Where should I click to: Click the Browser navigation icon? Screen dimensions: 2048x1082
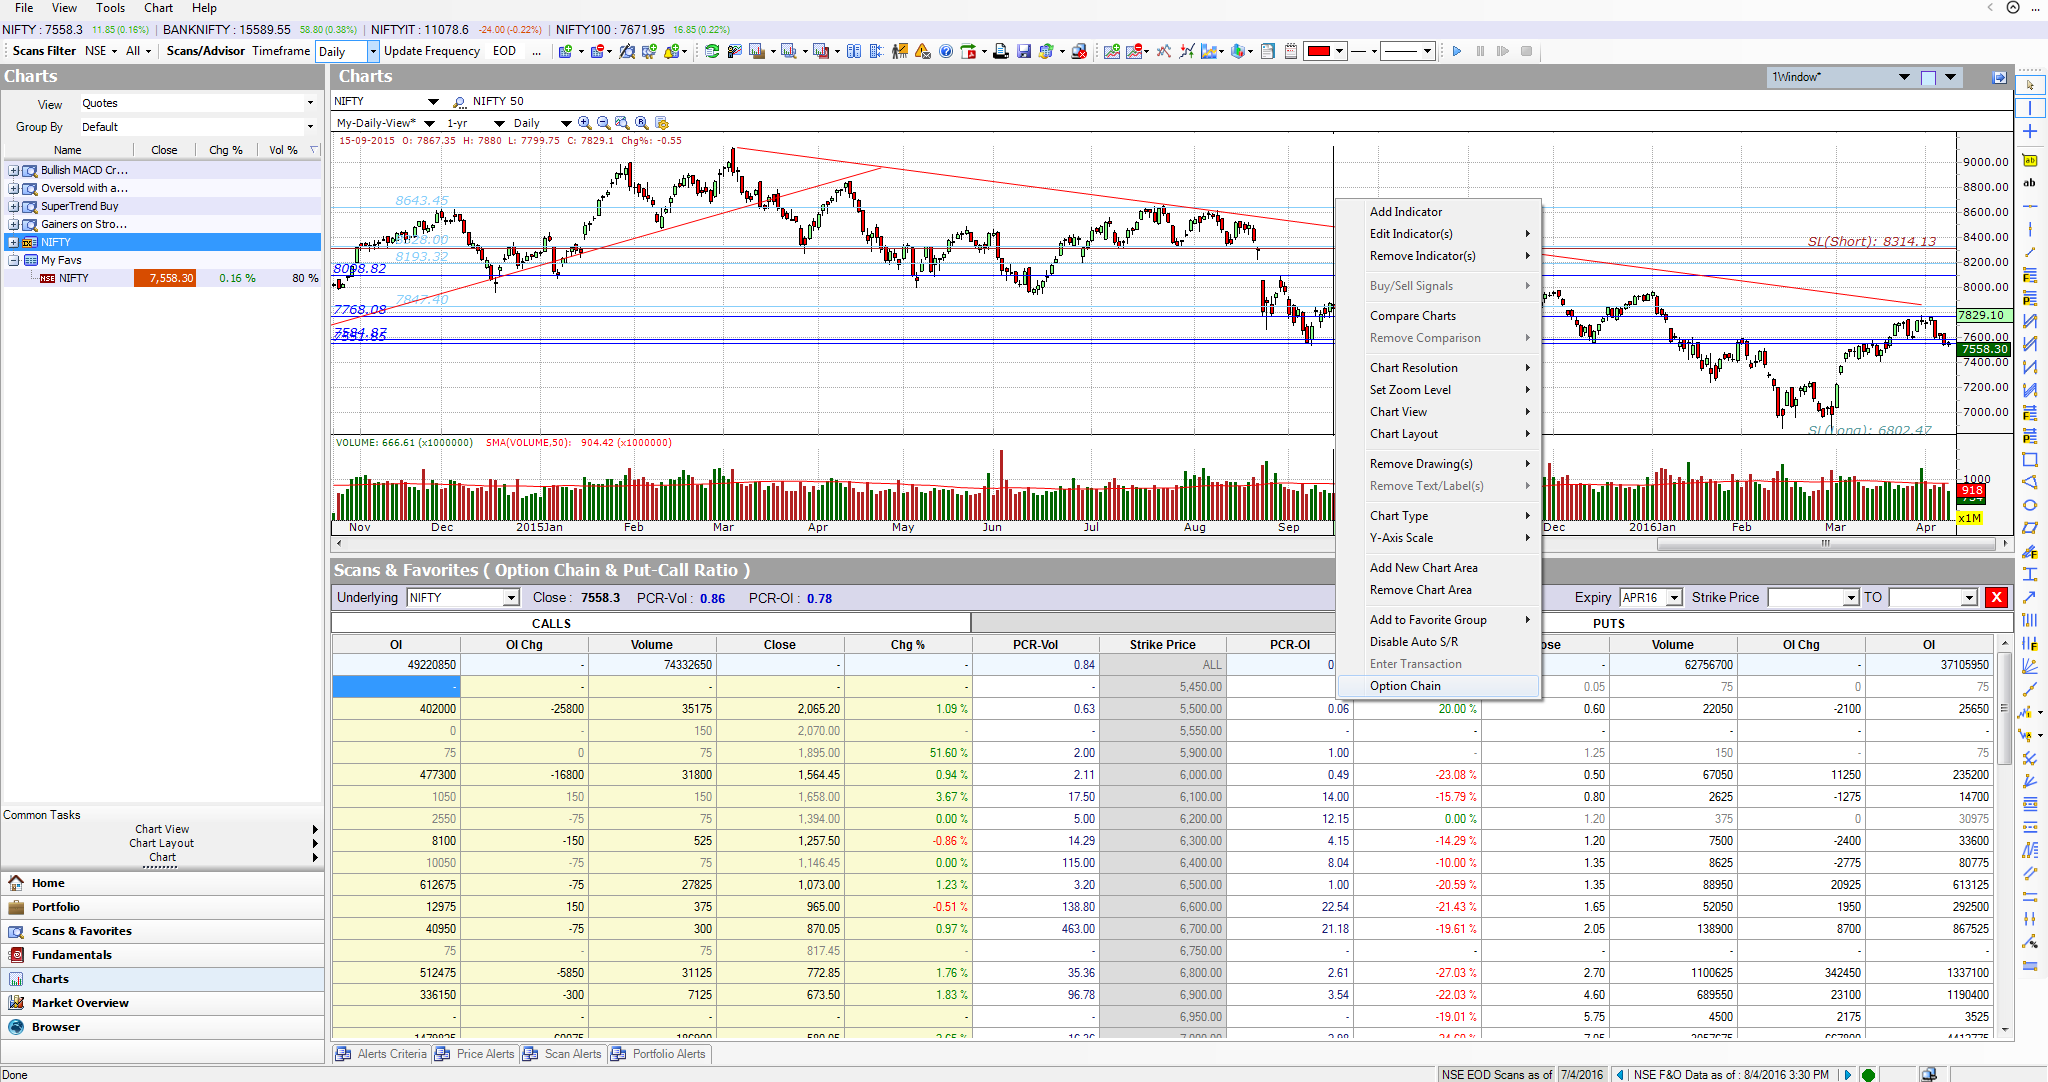[16, 1026]
